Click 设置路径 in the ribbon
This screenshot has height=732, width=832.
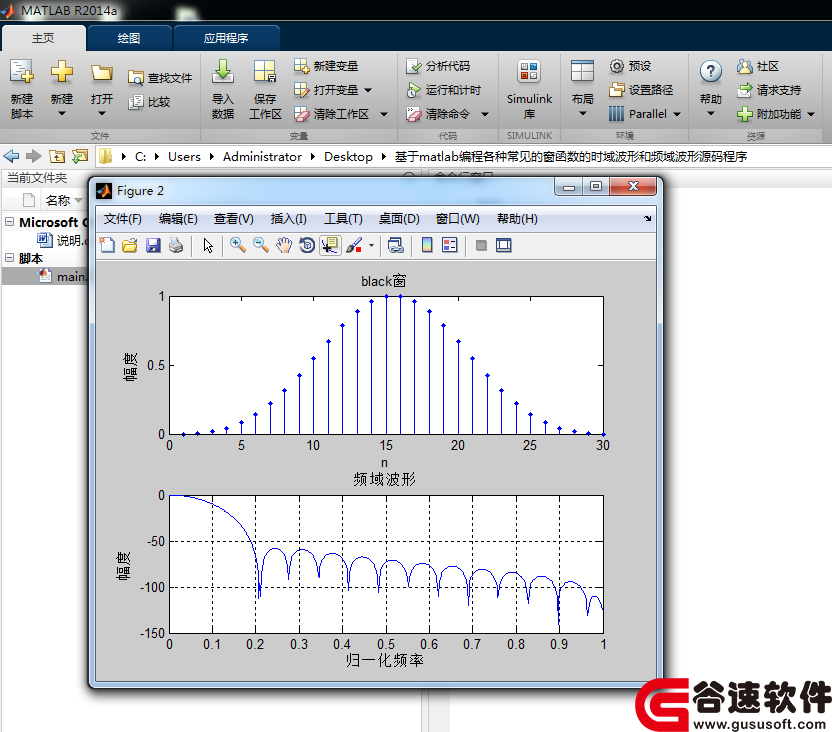click(x=641, y=90)
